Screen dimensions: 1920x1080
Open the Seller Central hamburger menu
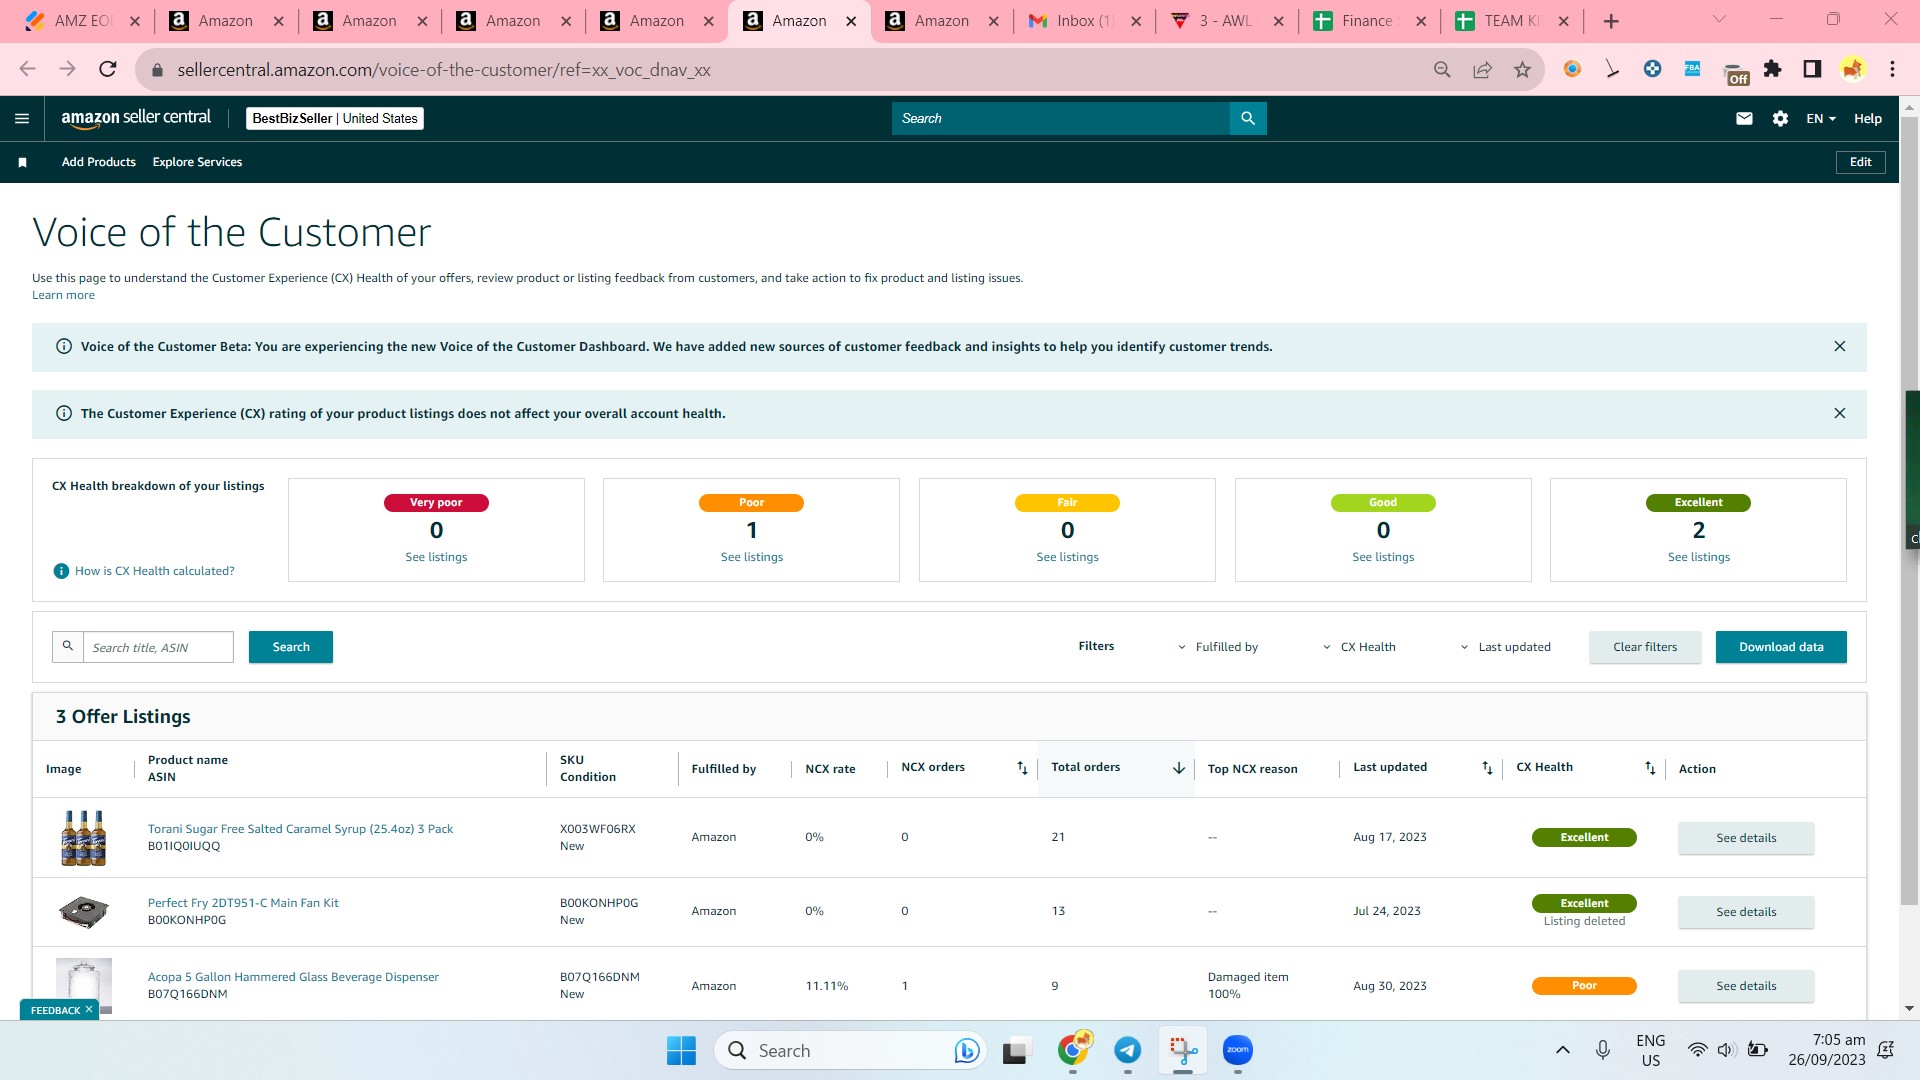pyautogui.click(x=22, y=118)
